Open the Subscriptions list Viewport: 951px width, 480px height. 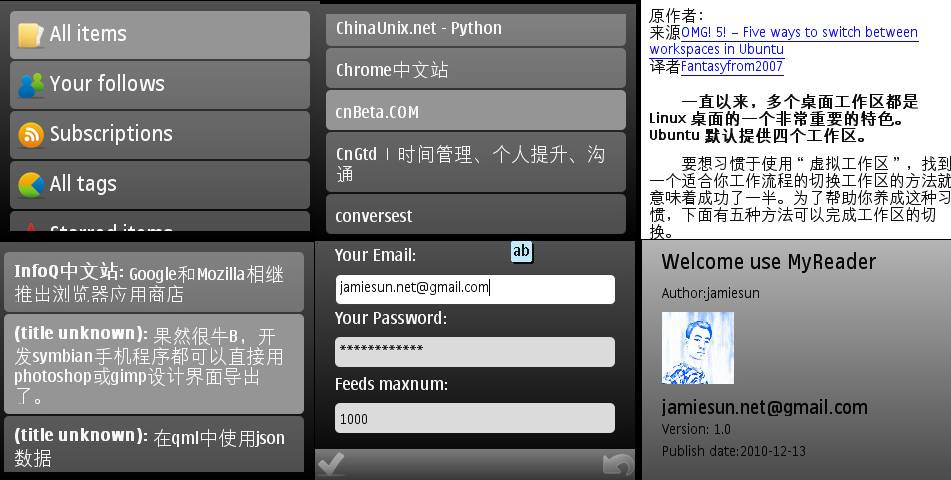tap(160, 135)
